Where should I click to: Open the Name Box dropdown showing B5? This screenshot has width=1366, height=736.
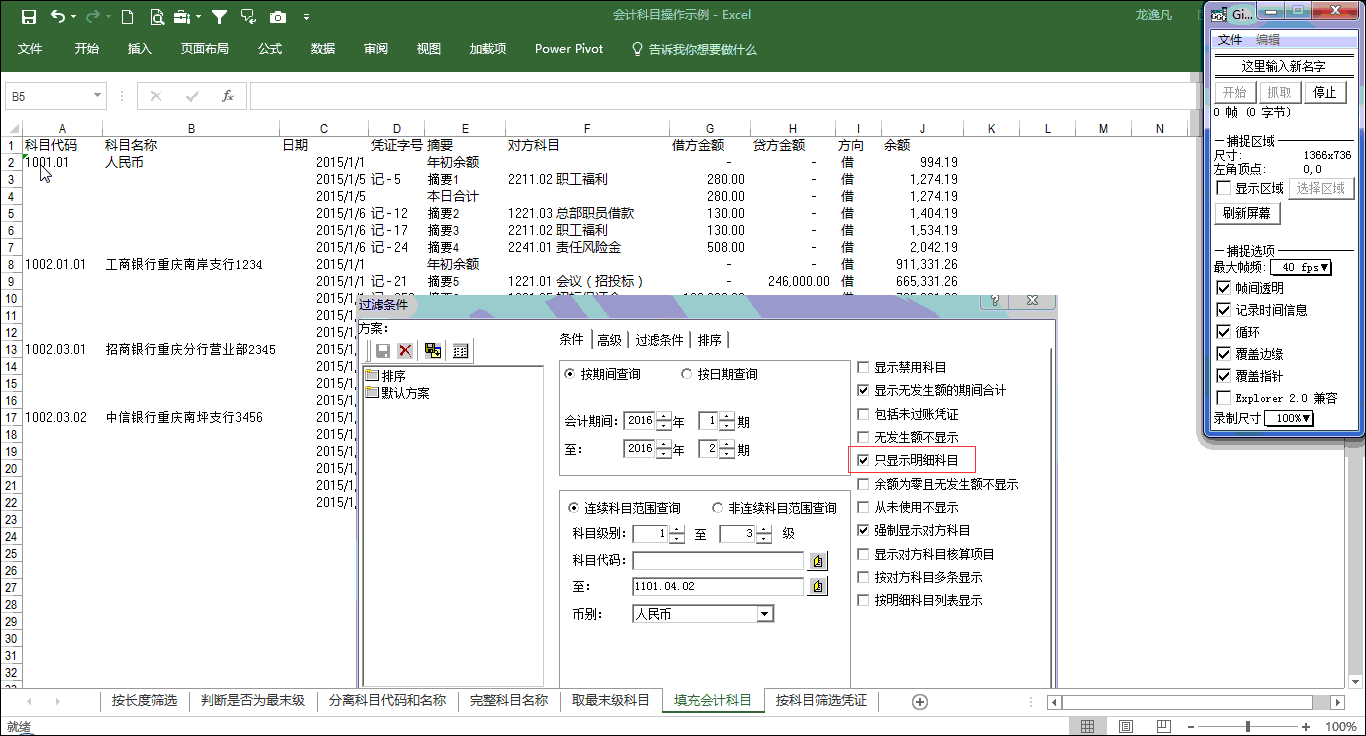pos(97,96)
